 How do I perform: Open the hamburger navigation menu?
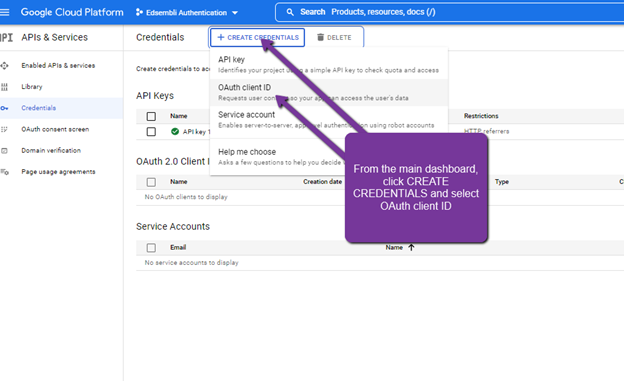click(4, 12)
